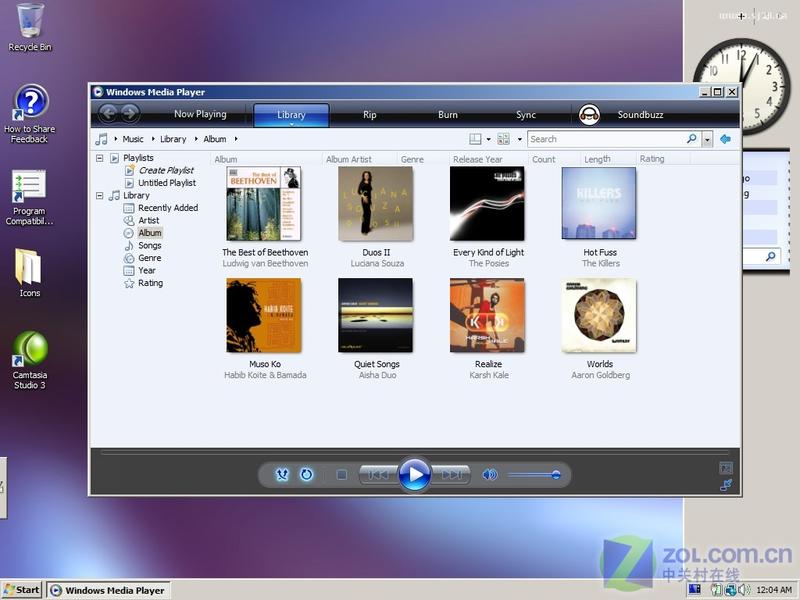Skip to next track
The height and width of the screenshot is (600, 800).
[451, 475]
